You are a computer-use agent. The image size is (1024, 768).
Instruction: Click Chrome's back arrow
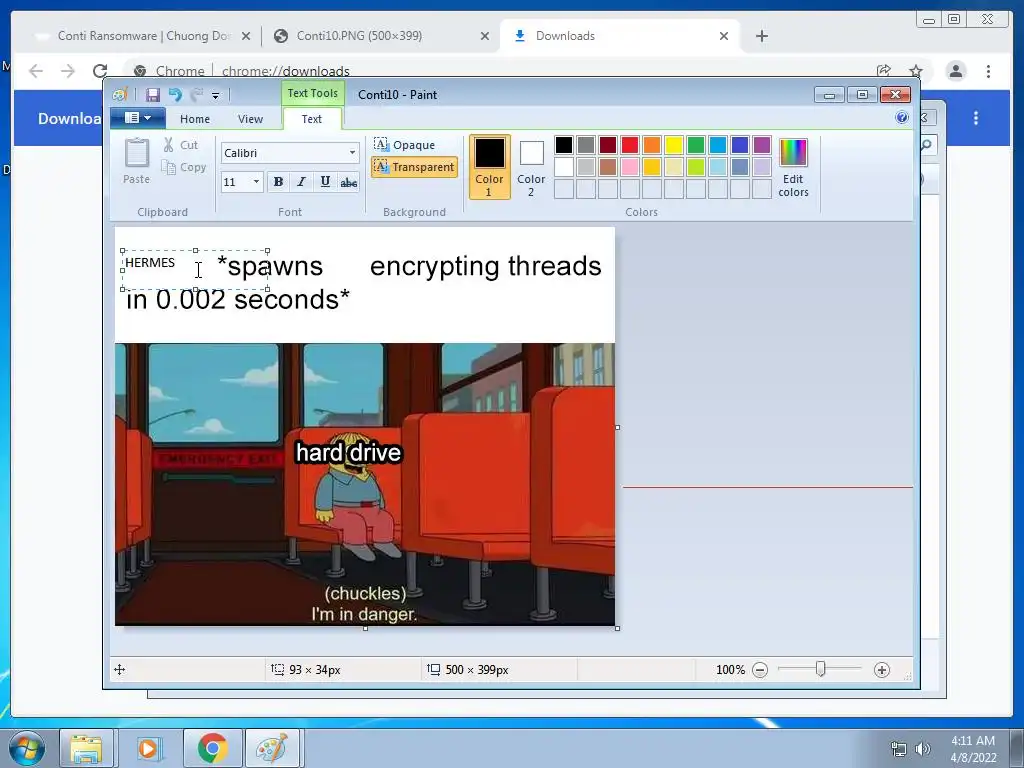click(36, 71)
